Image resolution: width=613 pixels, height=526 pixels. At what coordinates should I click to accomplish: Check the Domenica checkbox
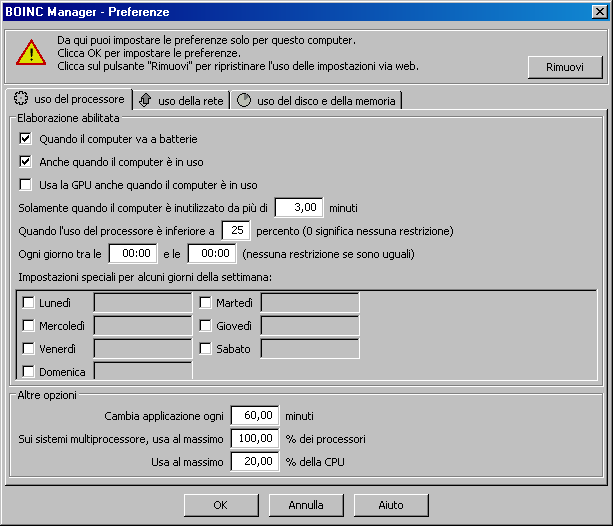click(x=28, y=371)
